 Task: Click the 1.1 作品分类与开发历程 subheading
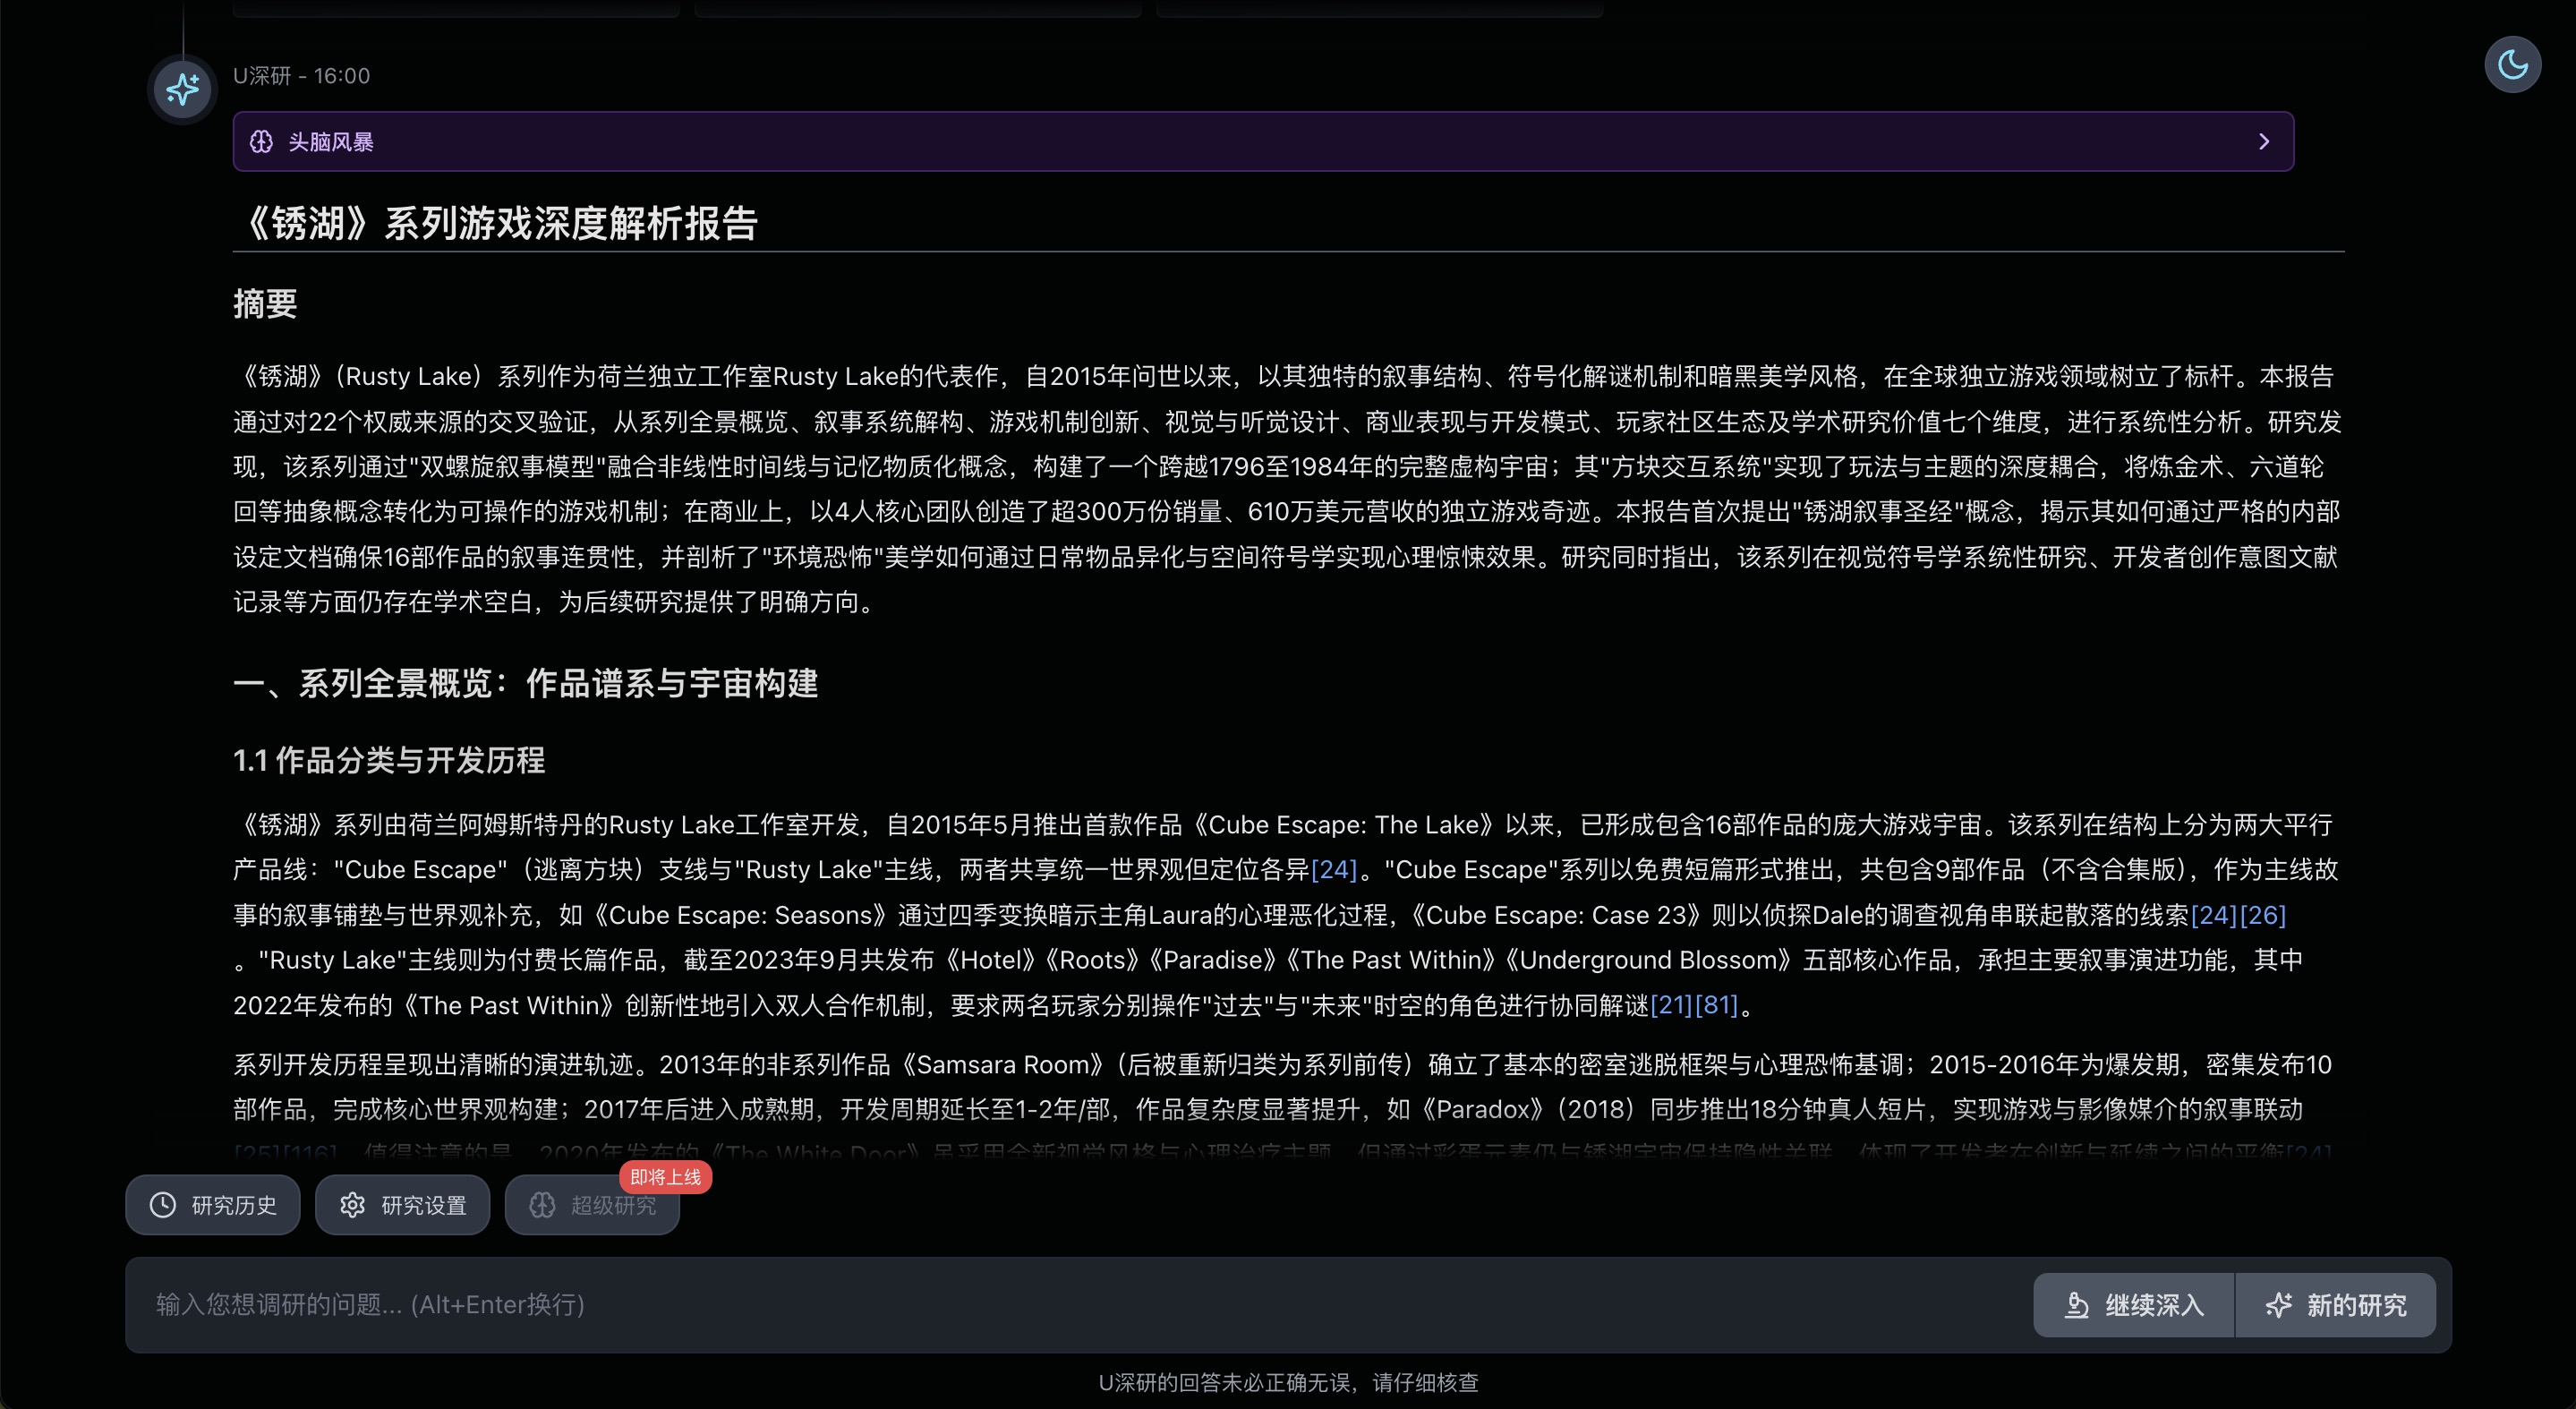pos(389,760)
